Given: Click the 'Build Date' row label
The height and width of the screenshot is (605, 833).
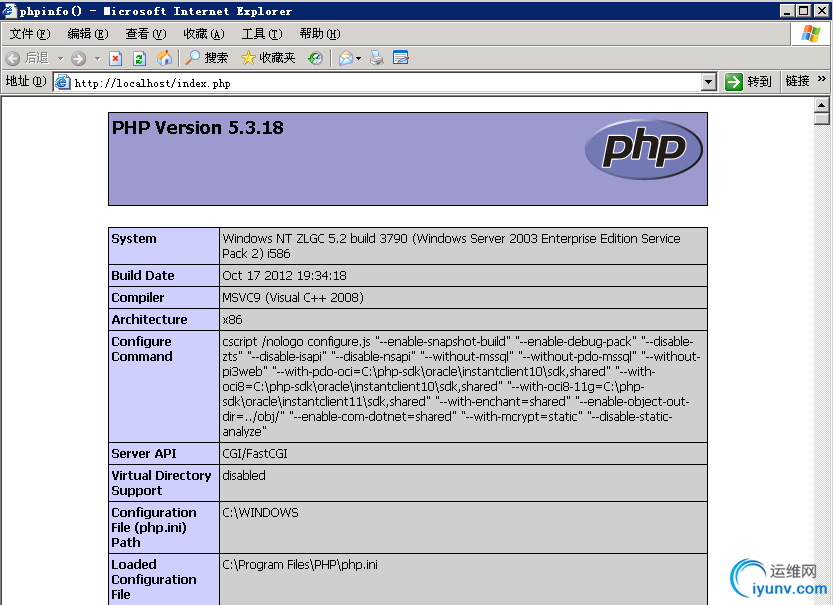Looking at the screenshot, I should point(143,276).
